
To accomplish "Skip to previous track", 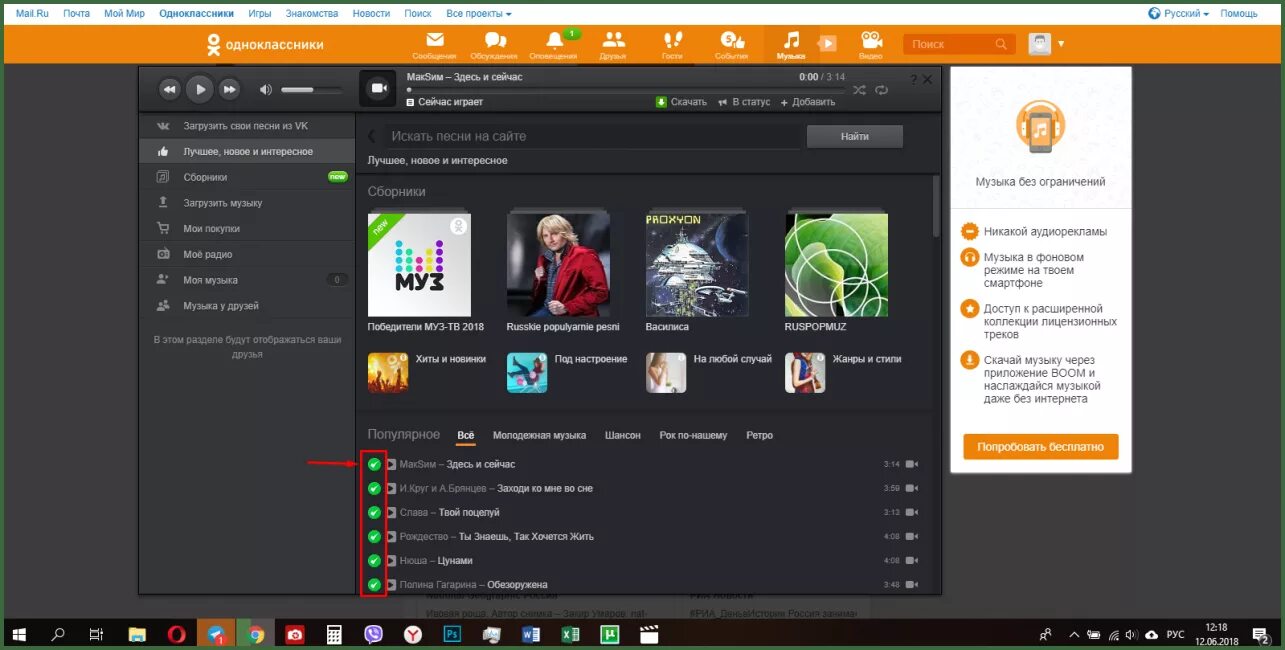I will [x=169, y=90].
